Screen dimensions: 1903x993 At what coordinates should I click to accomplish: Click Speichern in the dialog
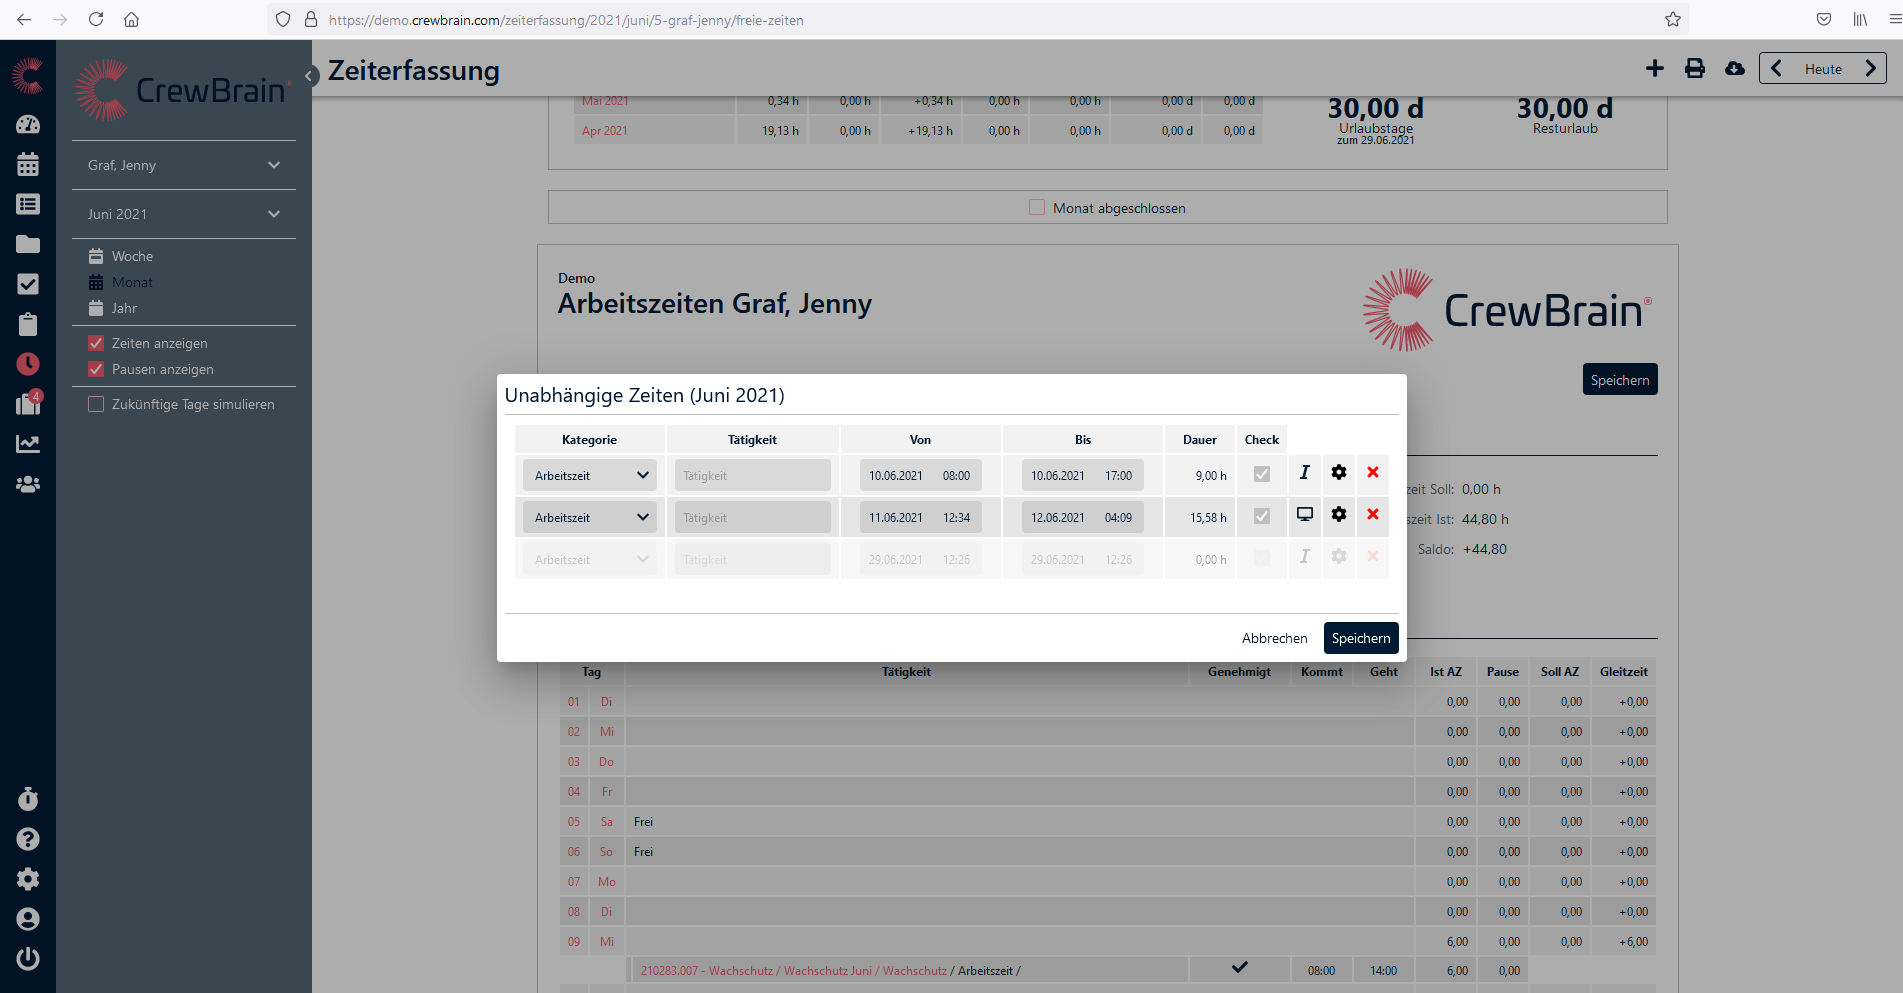(x=1360, y=638)
